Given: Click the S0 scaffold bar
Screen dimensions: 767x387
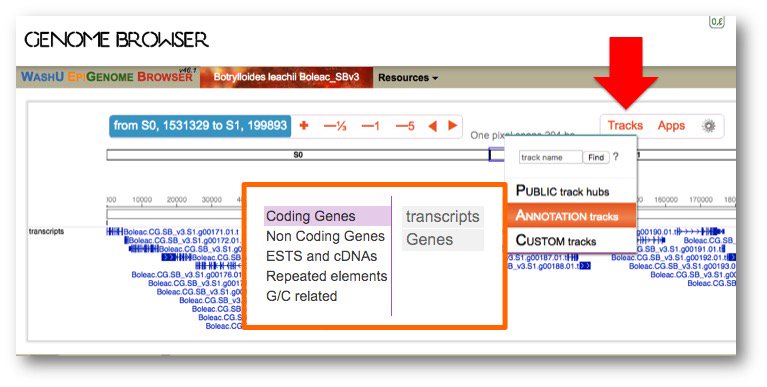Looking at the screenshot, I should coord(298,155).
